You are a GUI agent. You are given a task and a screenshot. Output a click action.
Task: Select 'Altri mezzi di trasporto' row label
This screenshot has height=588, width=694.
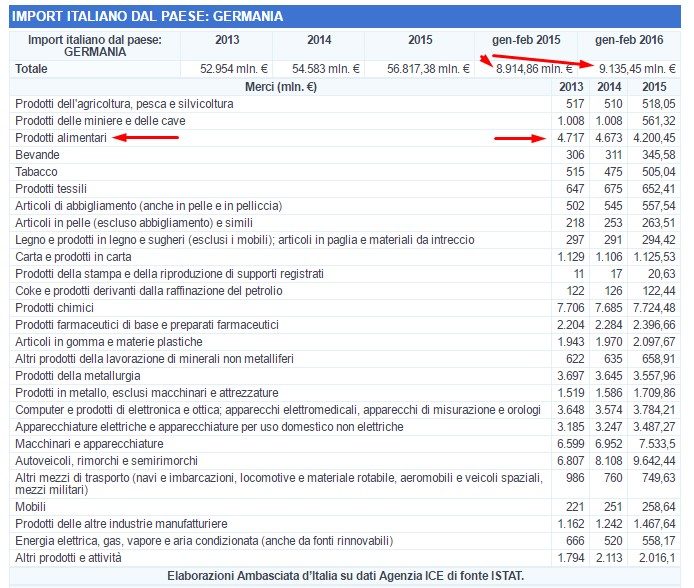pos(279,484)
